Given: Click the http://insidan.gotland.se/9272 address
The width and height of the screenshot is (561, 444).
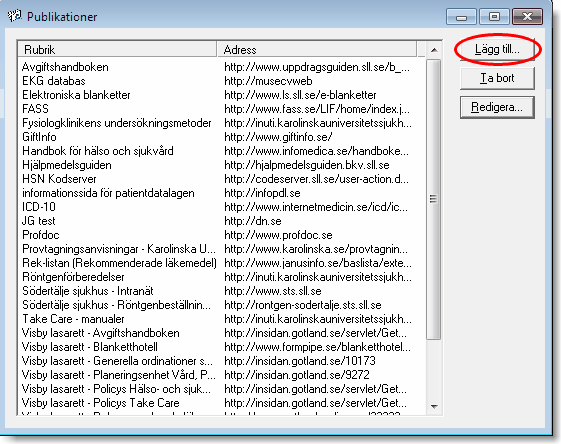Looking at the screenshot, I should (297, 375).
